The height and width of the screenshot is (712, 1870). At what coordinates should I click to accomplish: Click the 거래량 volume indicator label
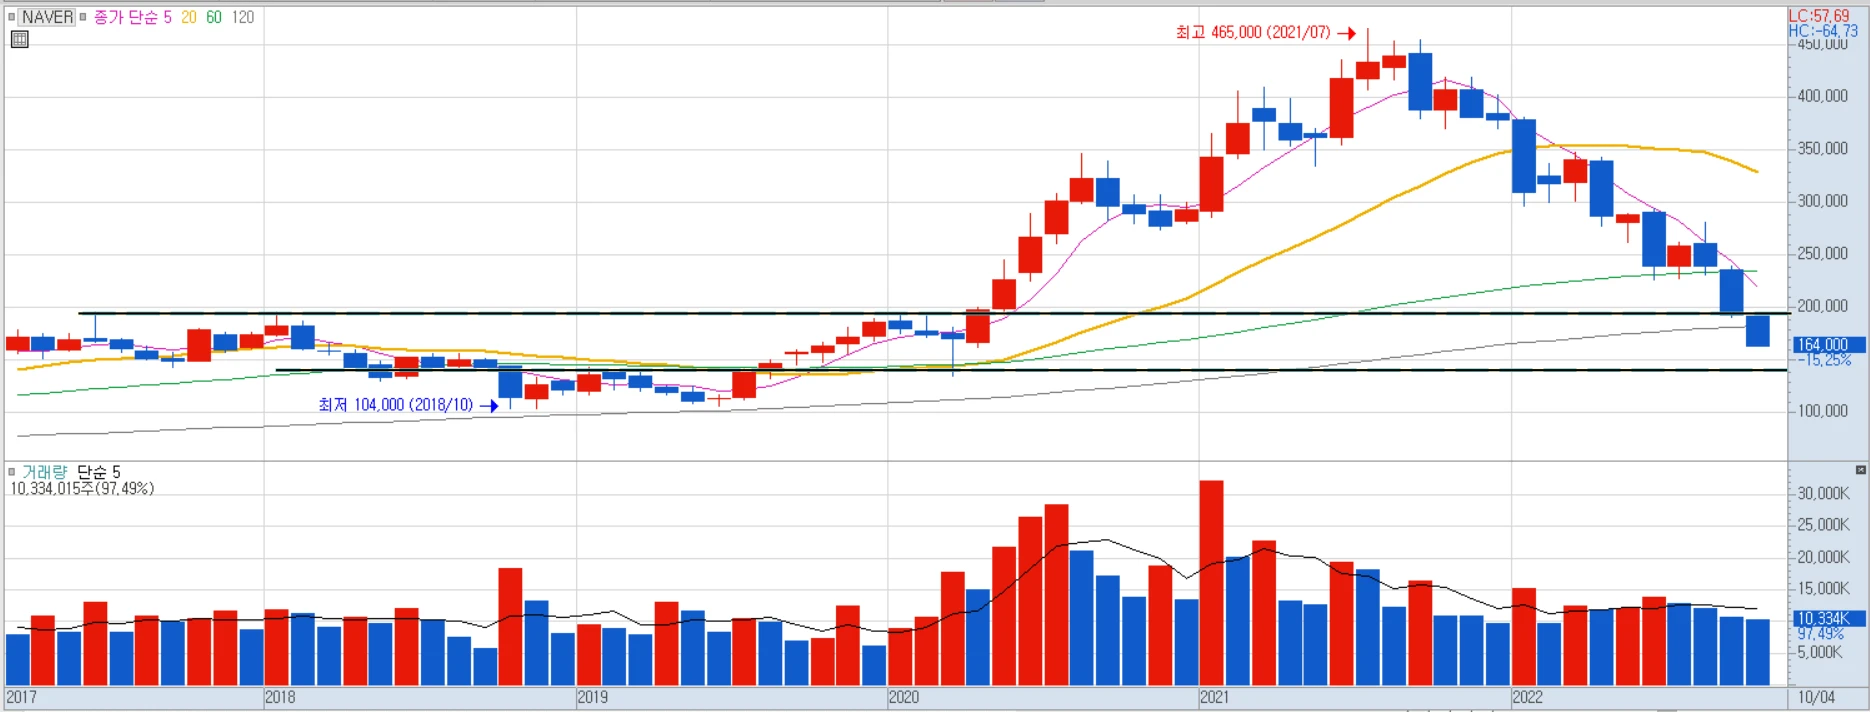[x=45, y=472]
